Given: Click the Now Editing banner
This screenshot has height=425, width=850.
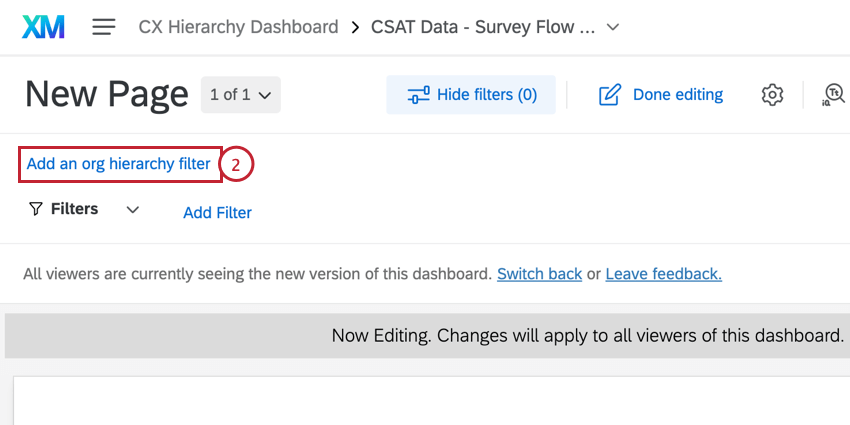Looking at the screenshot, I should [x=588, y=336].
